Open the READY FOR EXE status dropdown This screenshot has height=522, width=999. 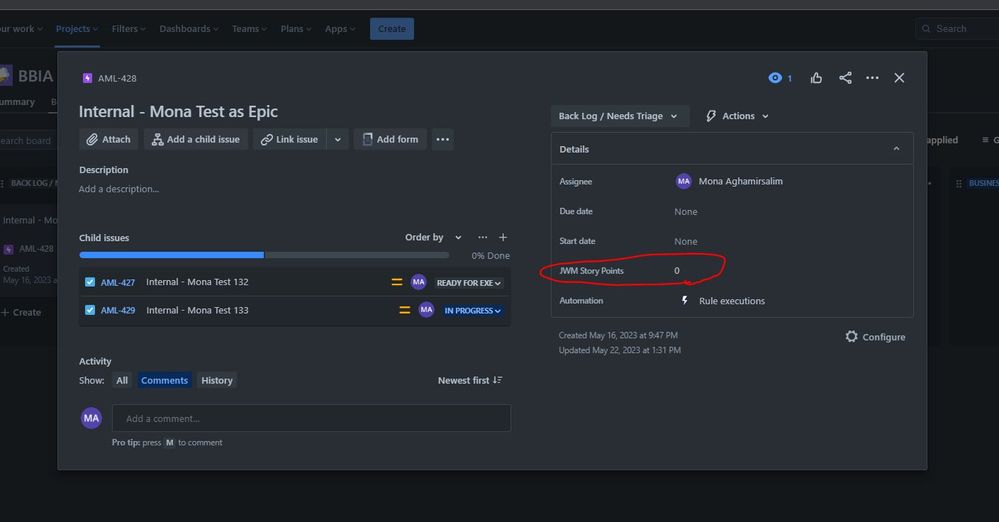coord(469,282)
